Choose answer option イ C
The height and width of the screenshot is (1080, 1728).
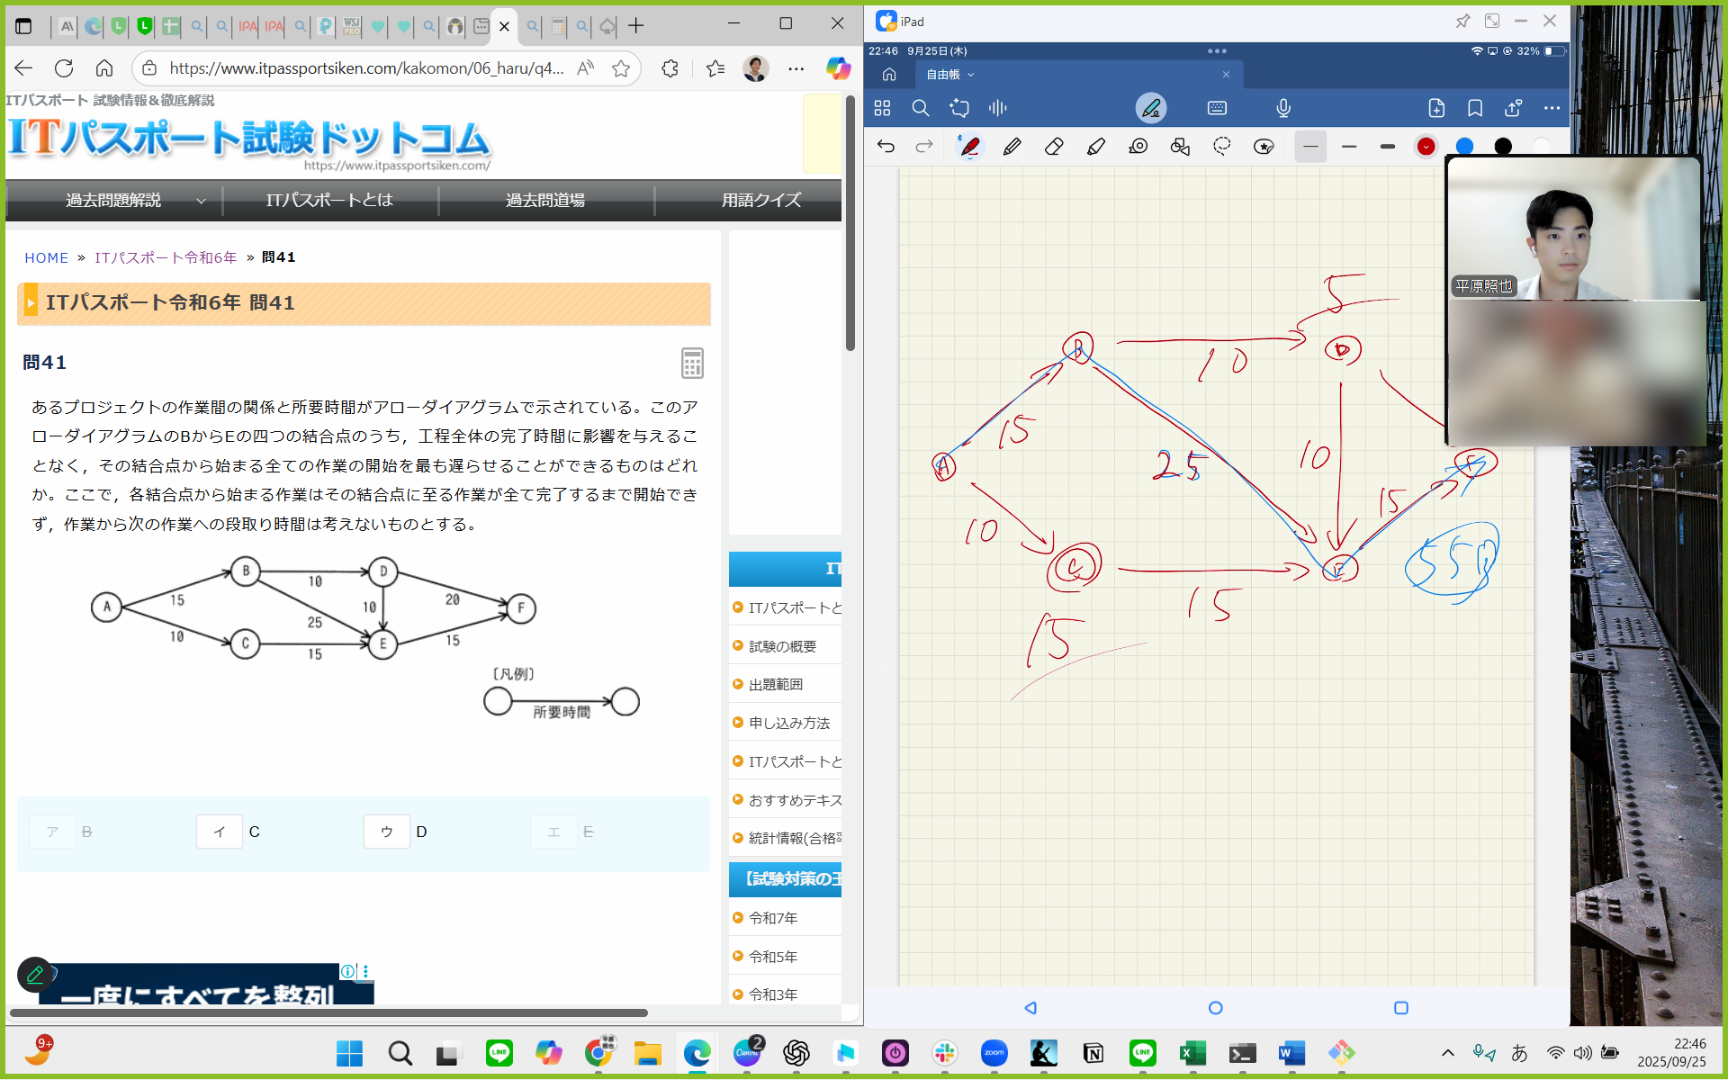229,832
